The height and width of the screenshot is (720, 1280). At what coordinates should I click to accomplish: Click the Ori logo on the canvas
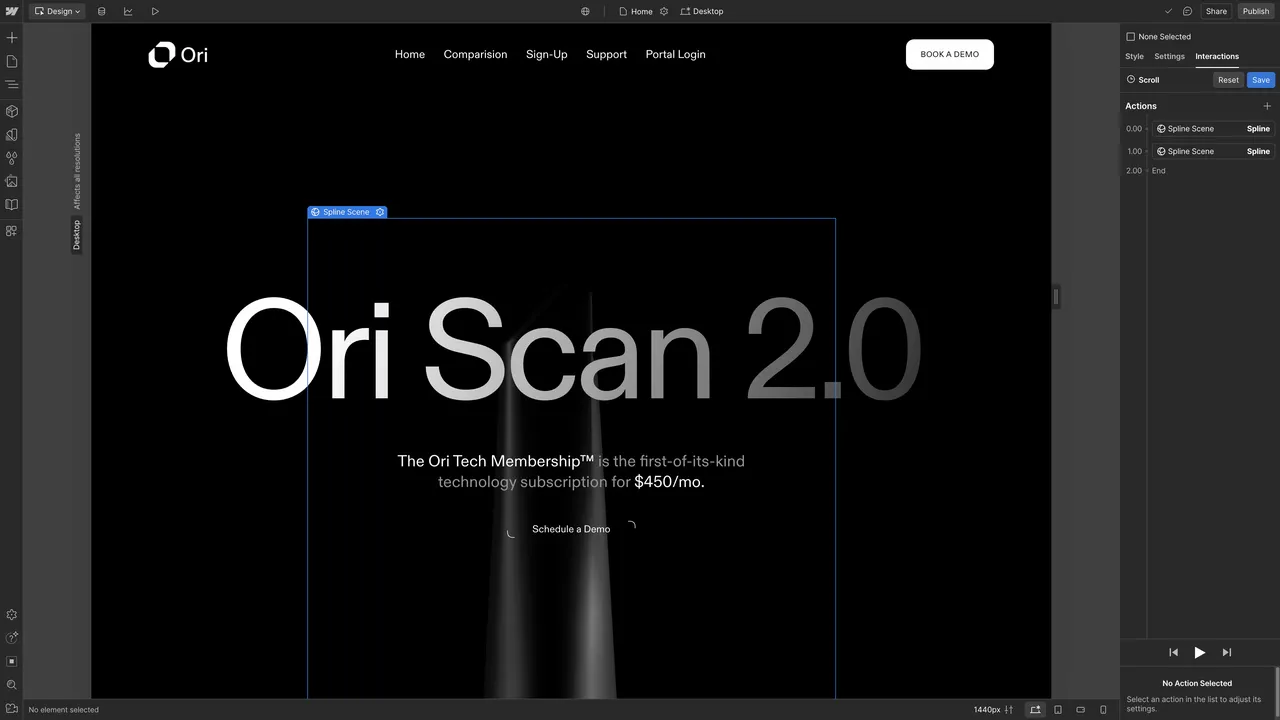178,55
